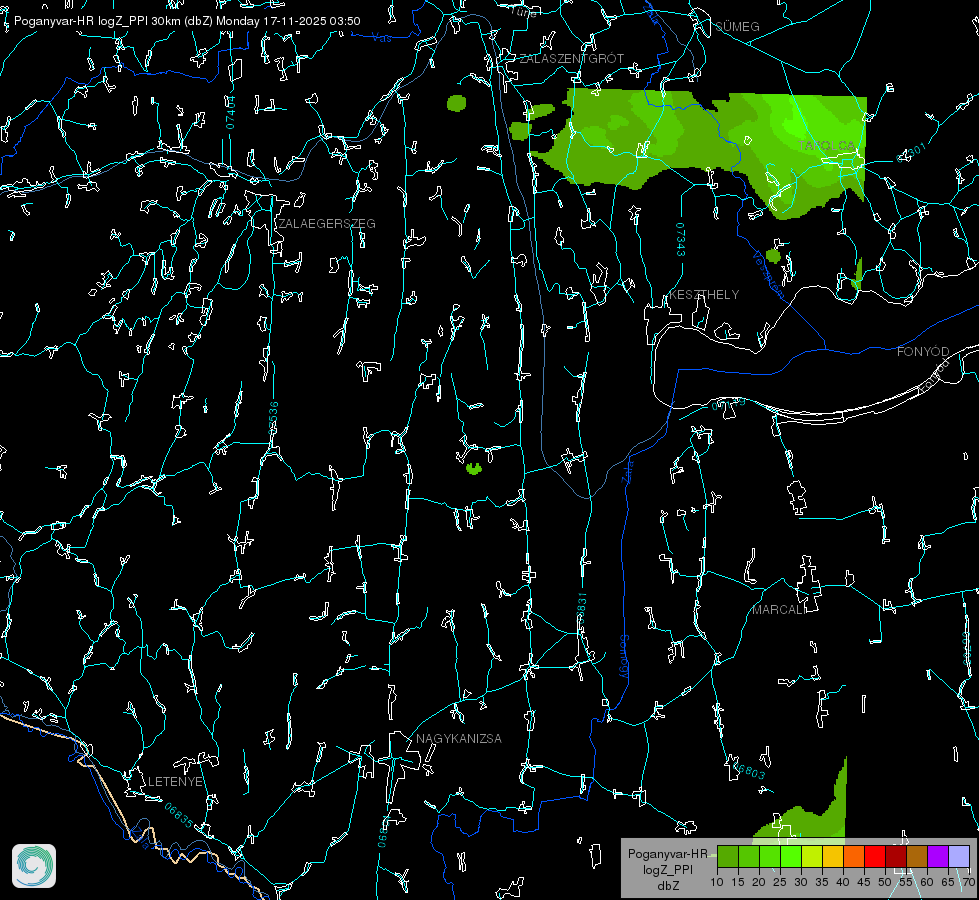The width and height of the screenshot is (979, 900).
Task: Click the road number label 06835
Action: (179, 816)
